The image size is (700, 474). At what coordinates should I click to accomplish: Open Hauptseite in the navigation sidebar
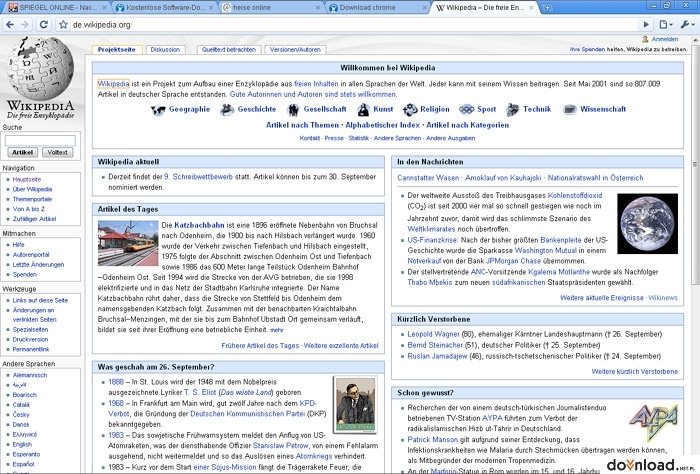27,179
